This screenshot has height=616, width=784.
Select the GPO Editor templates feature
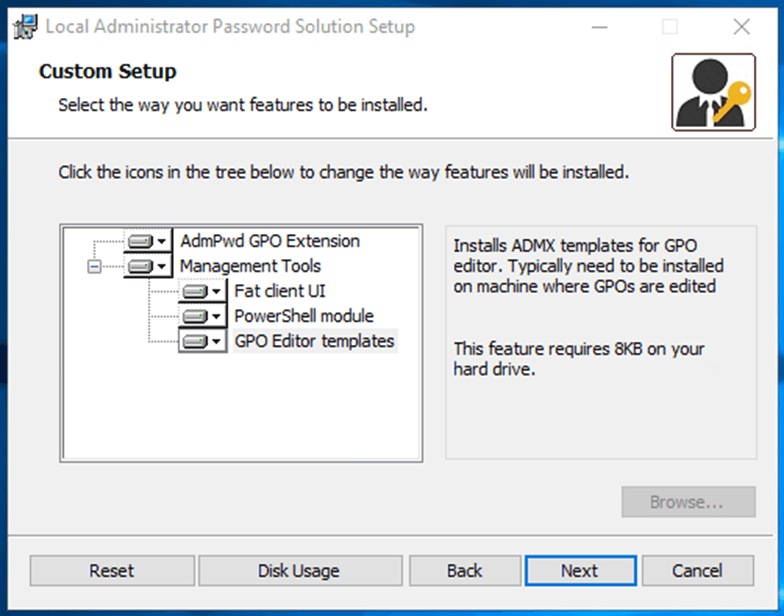(x=314, y=341)
